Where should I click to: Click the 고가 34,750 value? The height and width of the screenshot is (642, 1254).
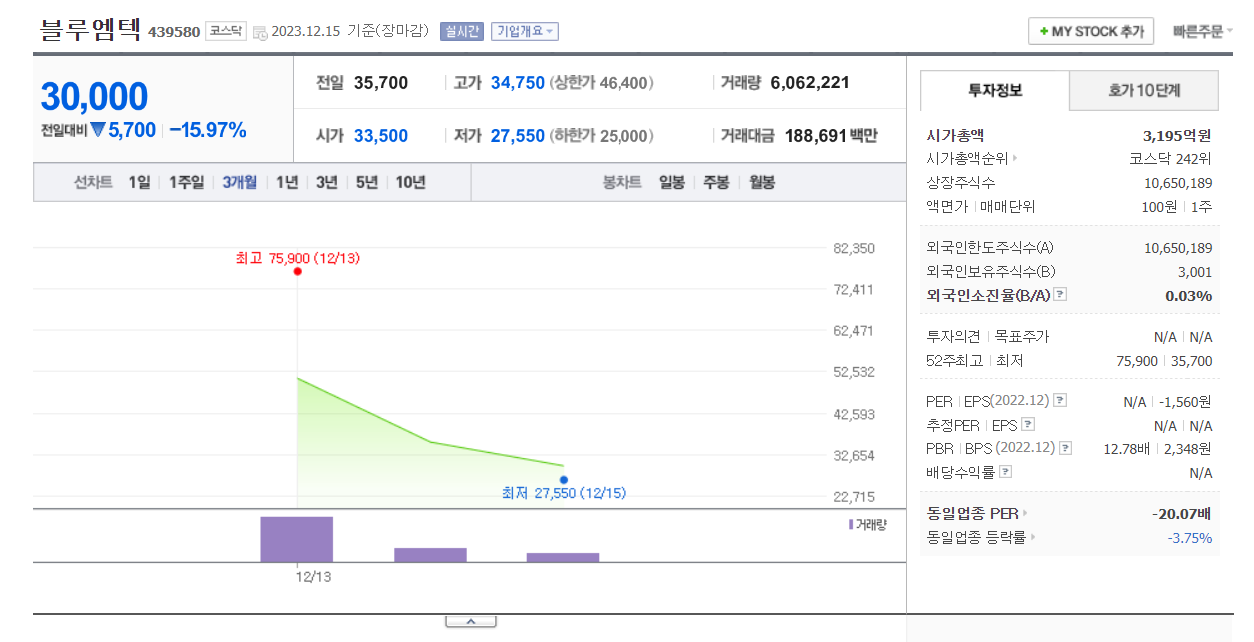518,83
